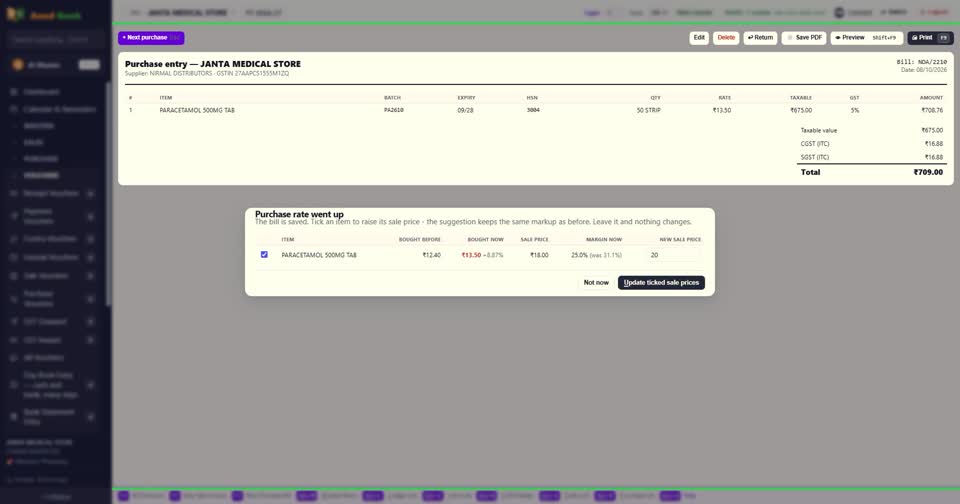Click the Purchase entry — JANTA MEDICAL STORE title

point(212,64)
